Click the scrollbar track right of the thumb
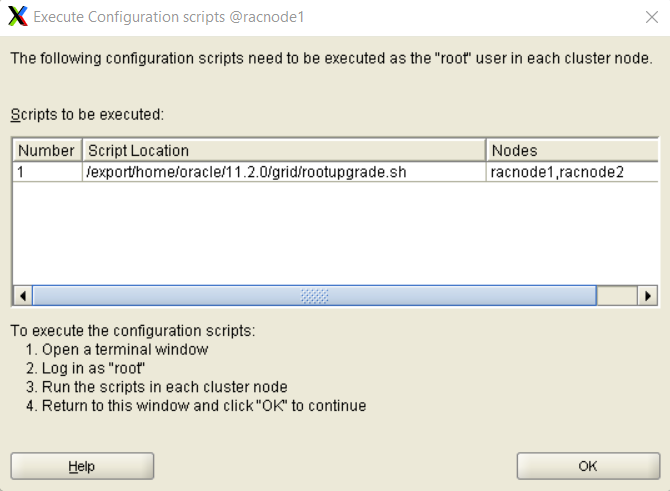Screen dimensions: 670x491 617,296
